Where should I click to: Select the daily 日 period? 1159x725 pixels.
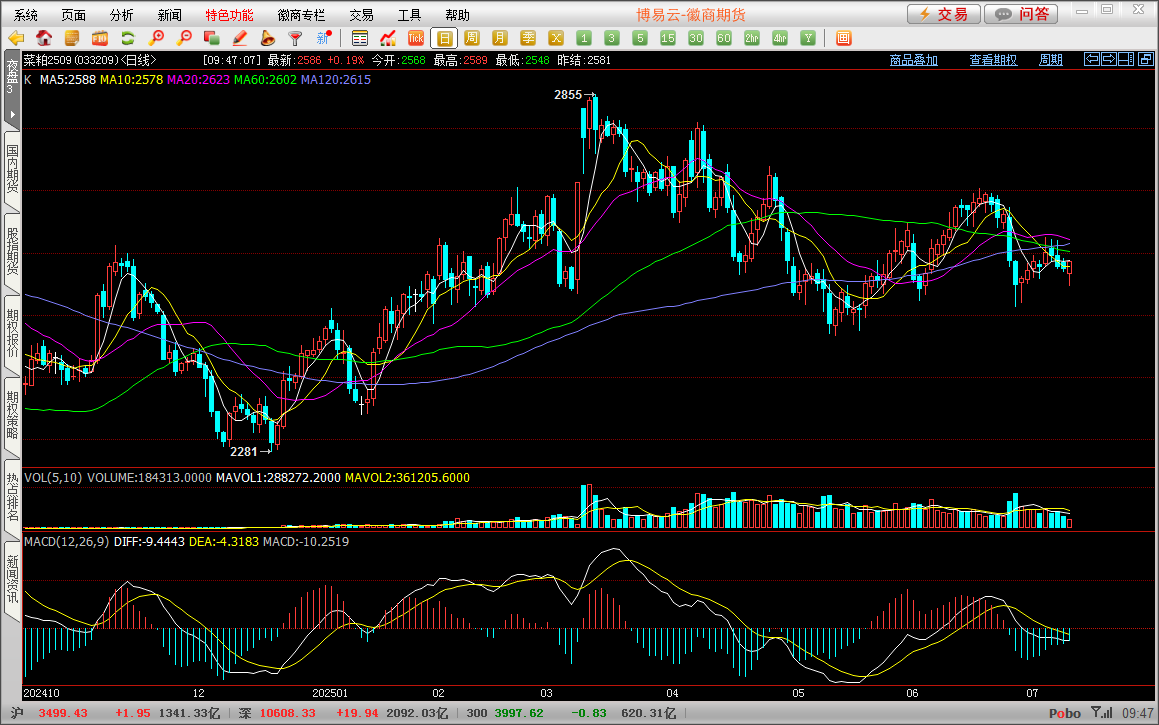point(444,38)
